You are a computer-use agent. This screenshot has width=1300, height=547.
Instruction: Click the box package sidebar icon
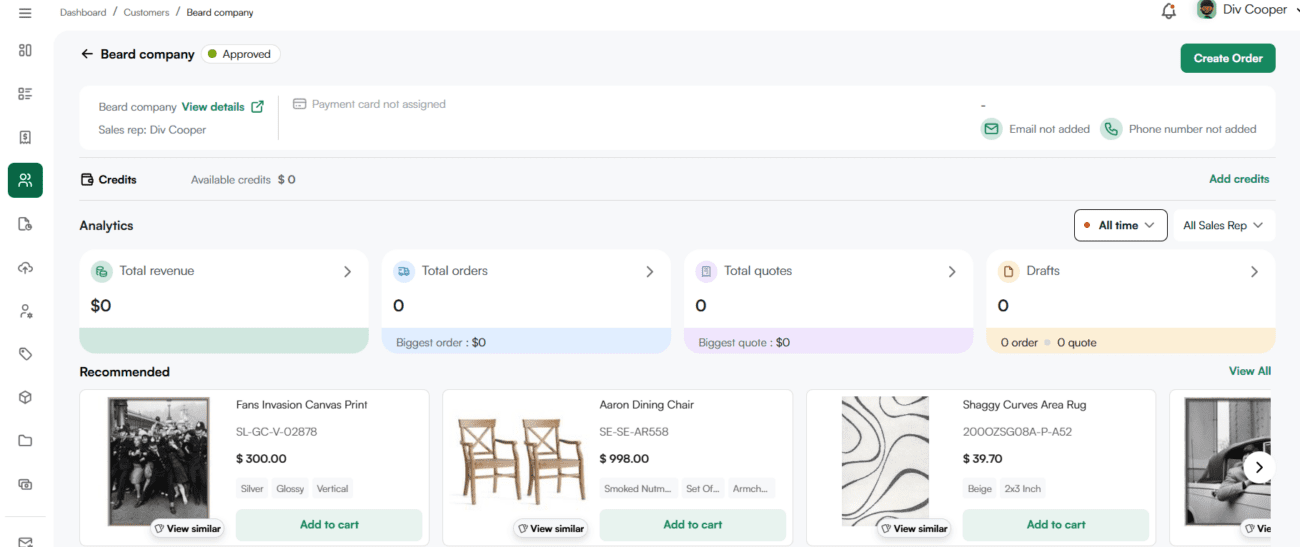(x=25, y=397)
